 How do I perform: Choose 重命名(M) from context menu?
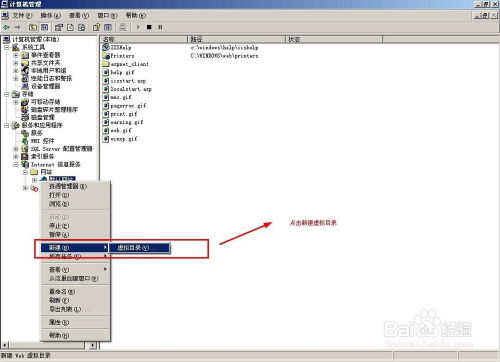(74, 291)
